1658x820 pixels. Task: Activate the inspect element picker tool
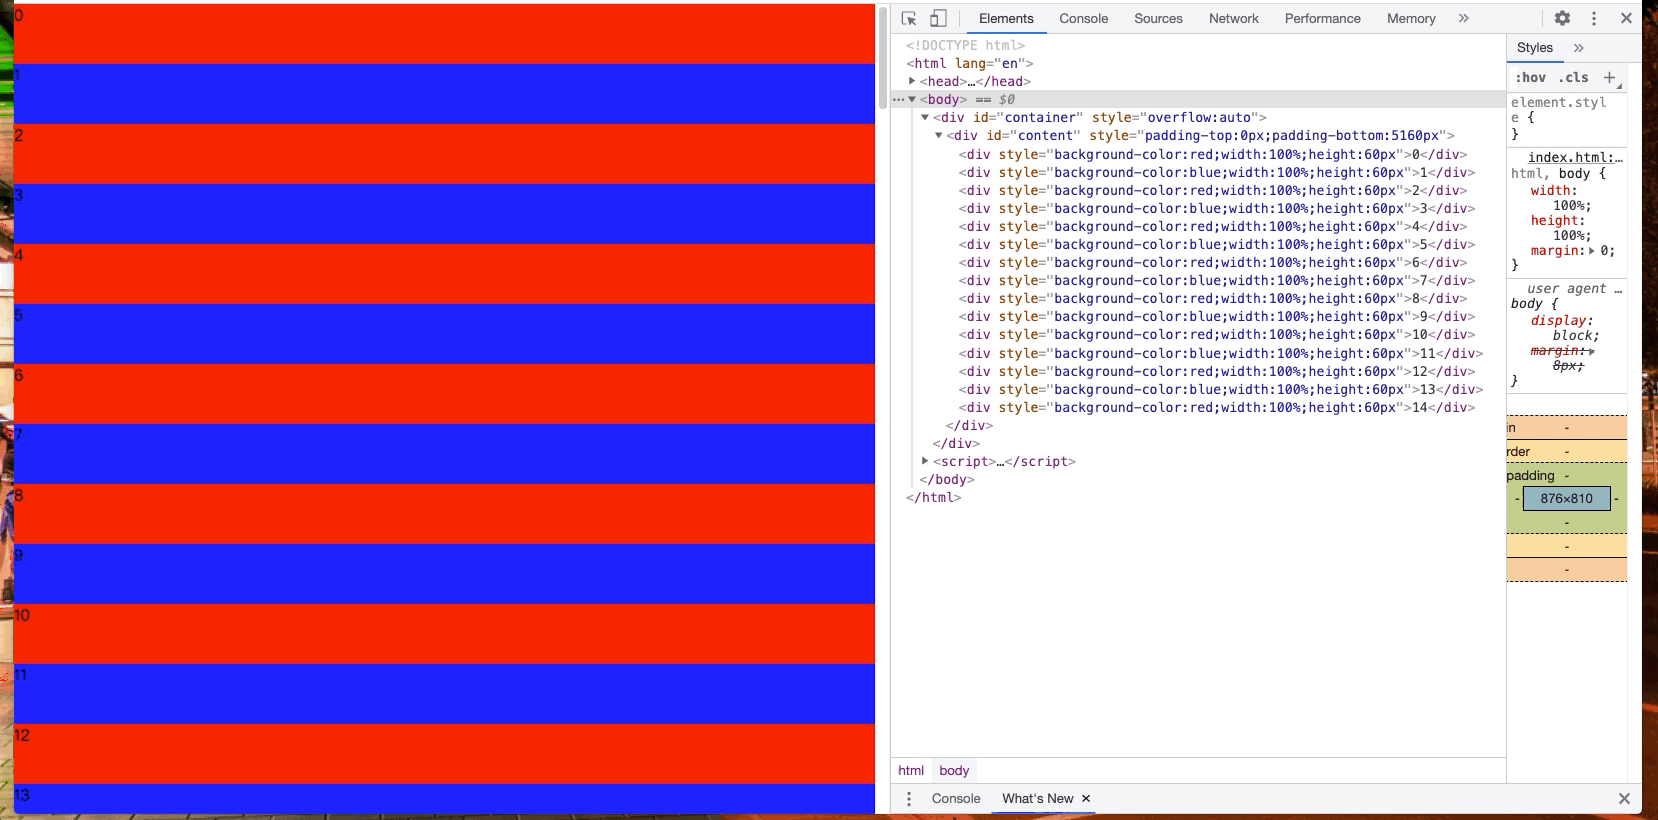click(x=909, y=18)
